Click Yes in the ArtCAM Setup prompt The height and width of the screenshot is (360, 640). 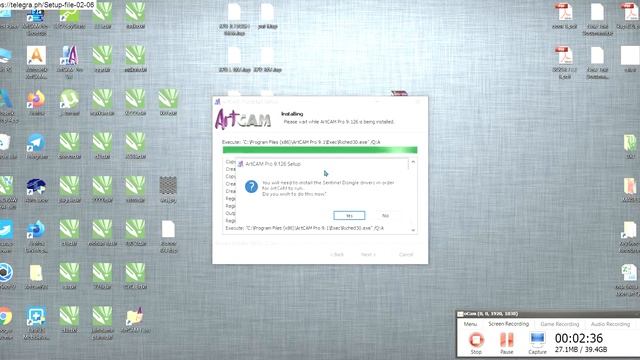tap(349, 216)
